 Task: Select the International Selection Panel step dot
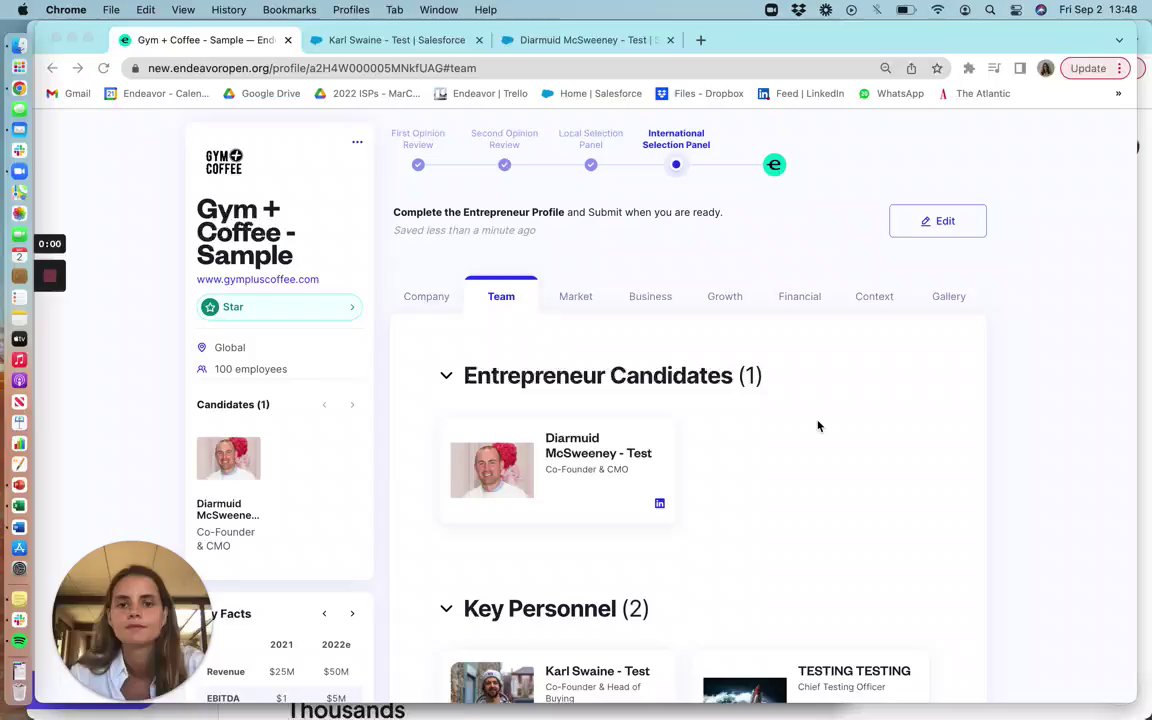click(x=676, y=165)
